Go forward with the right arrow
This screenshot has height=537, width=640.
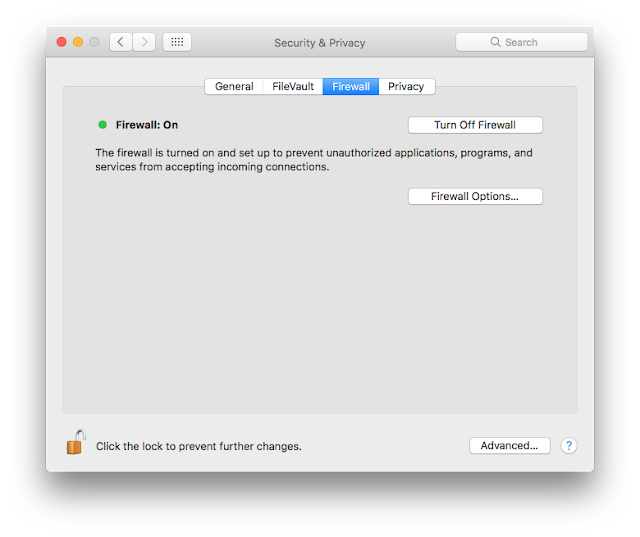(145, 42)
